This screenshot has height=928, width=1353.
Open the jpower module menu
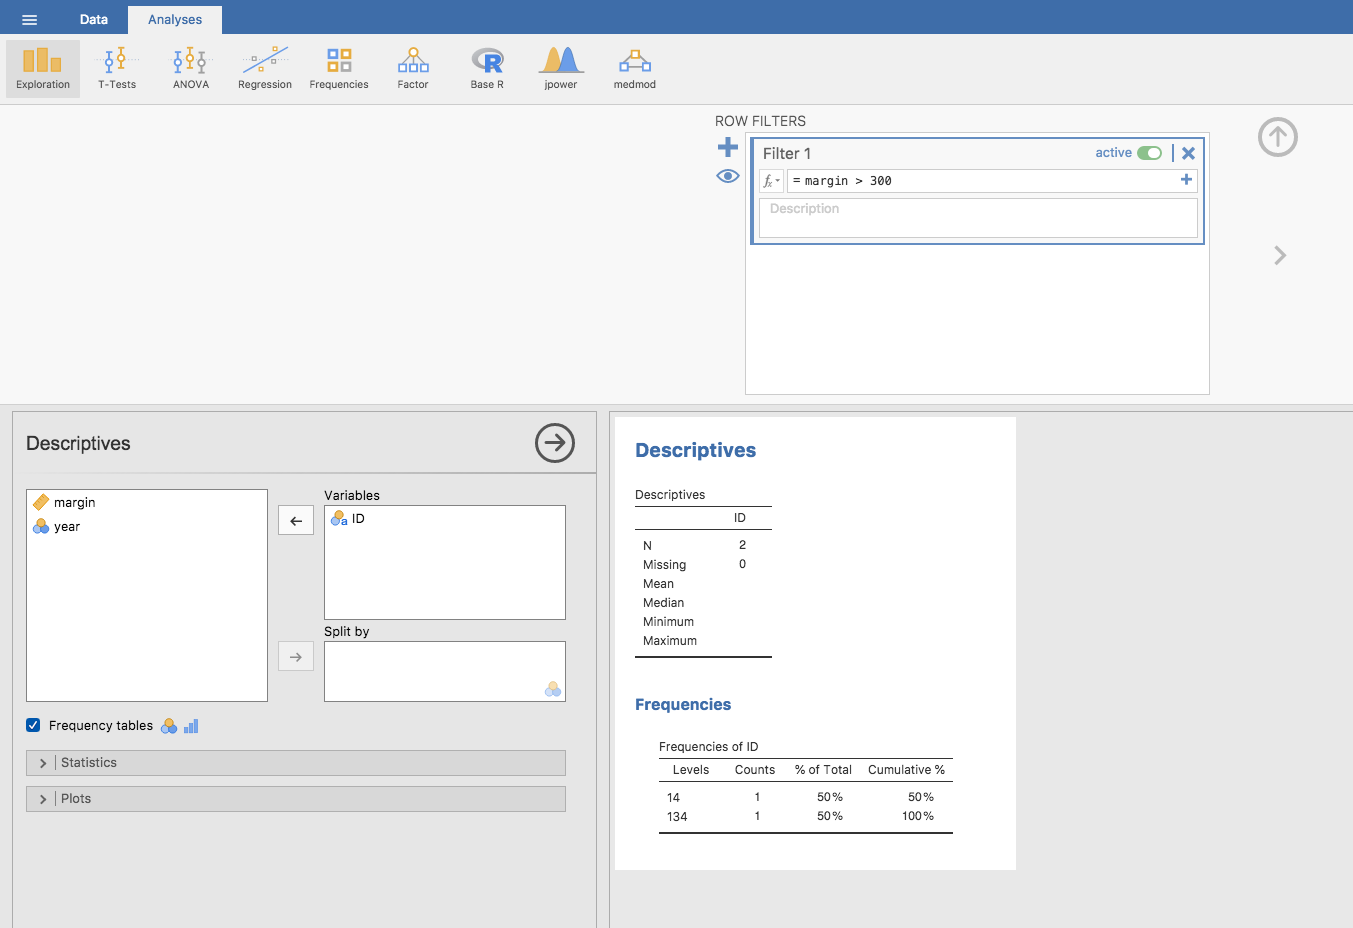click(561, 68)
